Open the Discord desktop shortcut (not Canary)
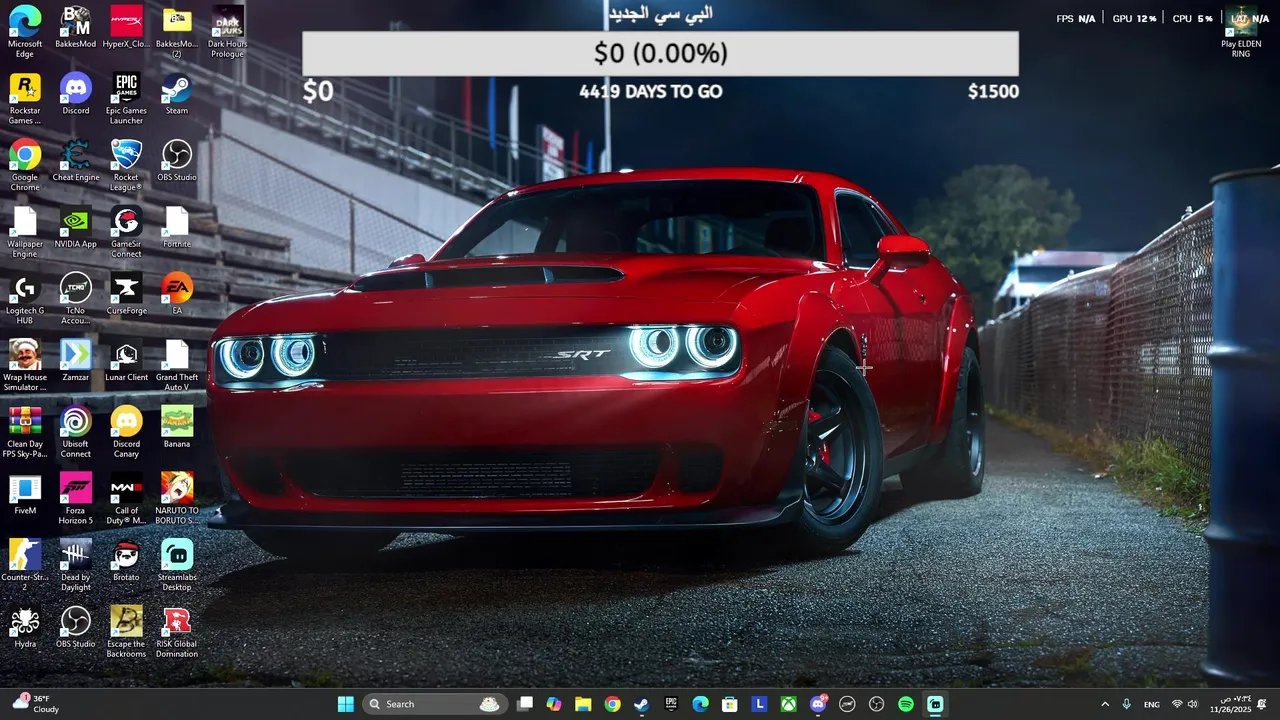The height and width of the screenshot is (720, 1280). click(75, 93)
